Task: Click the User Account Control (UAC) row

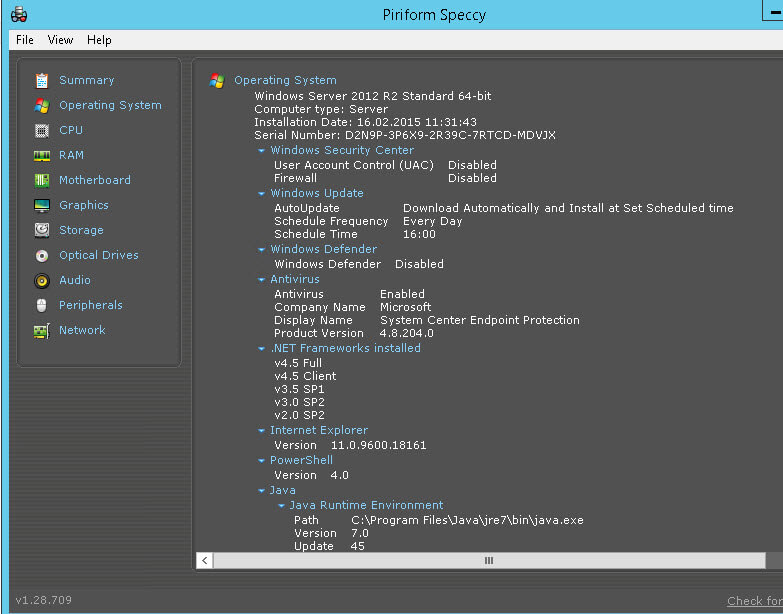Action: 385,165
